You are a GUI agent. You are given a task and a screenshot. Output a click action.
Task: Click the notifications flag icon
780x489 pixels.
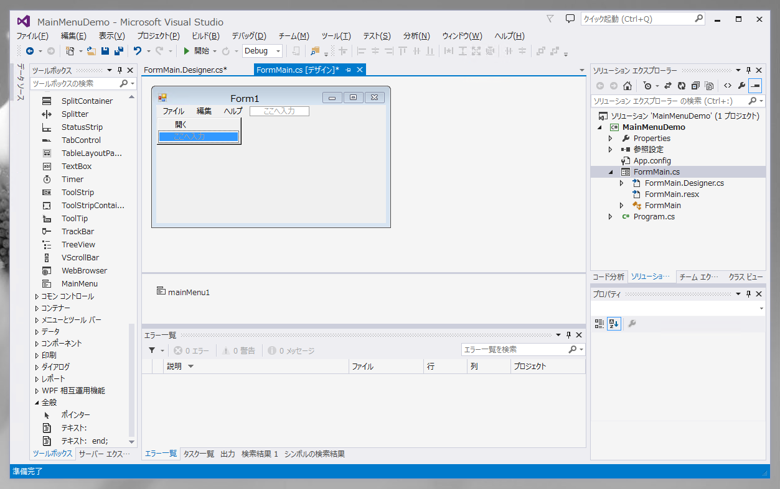pyautogui.click(x=550, y=19)
